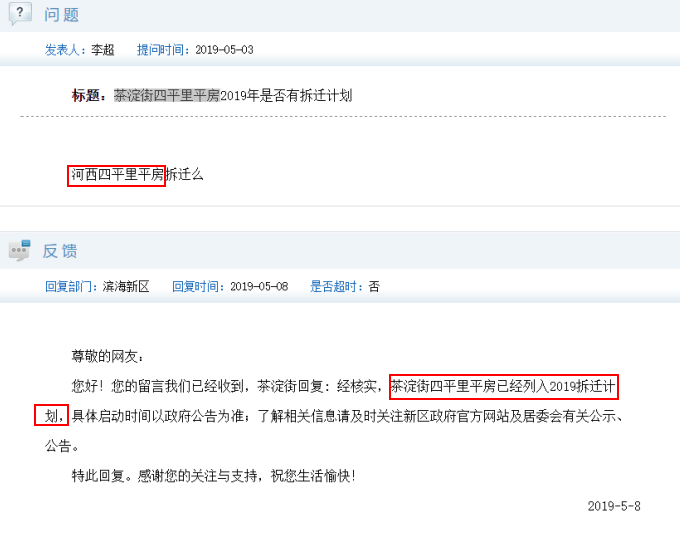This screenshot has height=551, width=680.
Task: Click the question date 2019-05-03
Action: [x=224, y=50]
